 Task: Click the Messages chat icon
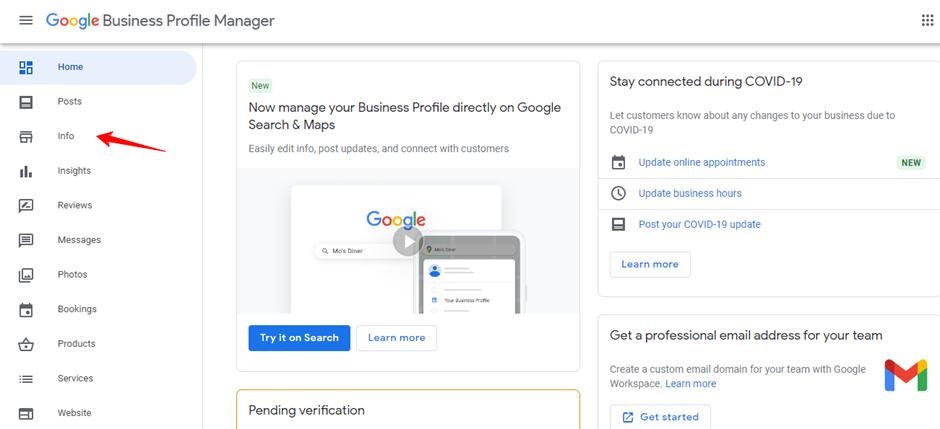[x=26, y=240]
